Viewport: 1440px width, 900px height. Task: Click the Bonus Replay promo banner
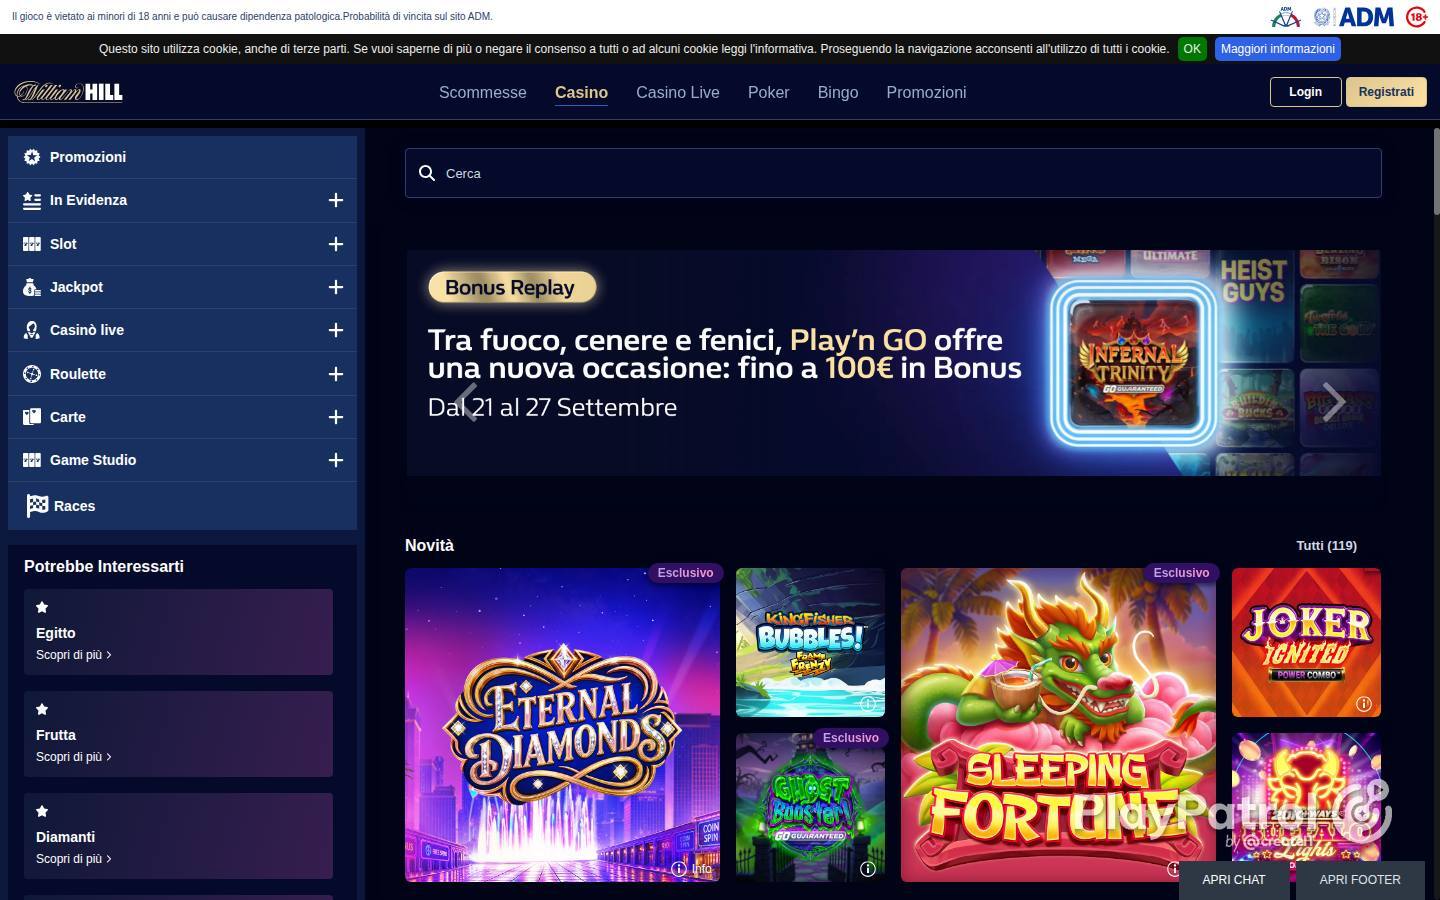click(x=893, y=363)
